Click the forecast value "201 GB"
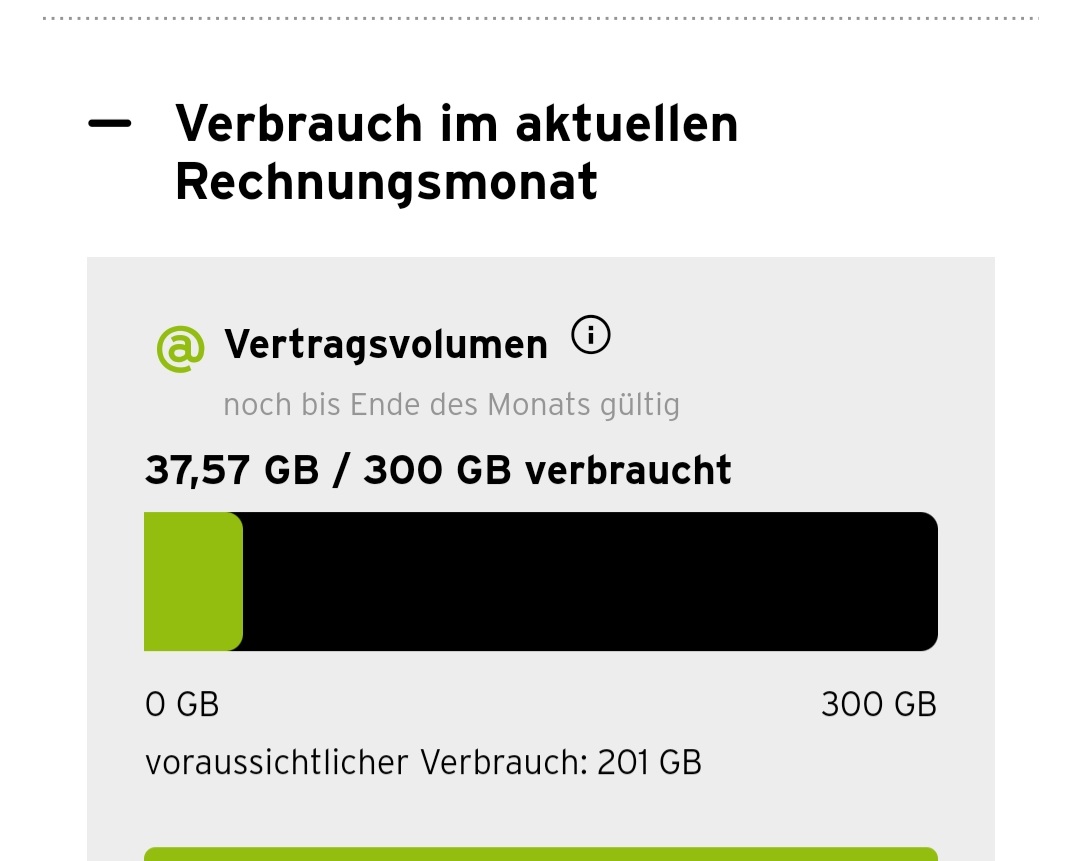 tap(650, 763)
